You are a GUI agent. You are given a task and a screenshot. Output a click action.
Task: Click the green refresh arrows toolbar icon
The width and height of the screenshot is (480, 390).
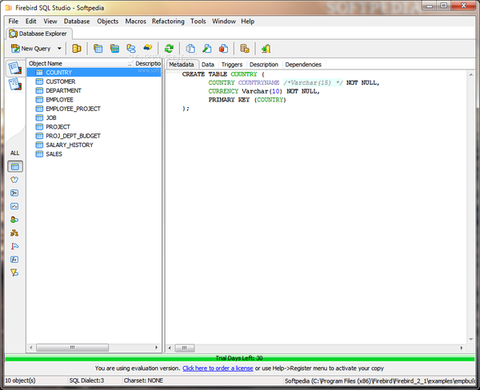[169, 49]
